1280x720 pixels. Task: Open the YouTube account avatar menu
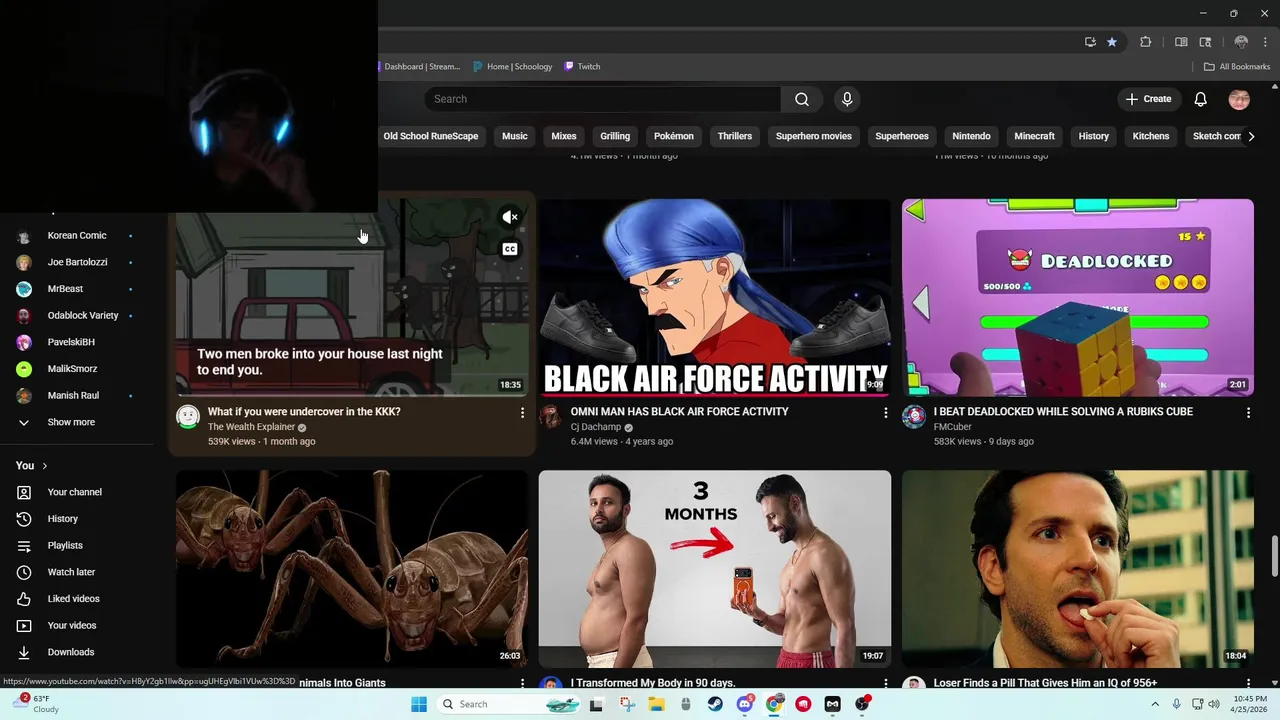(1239, 99)
